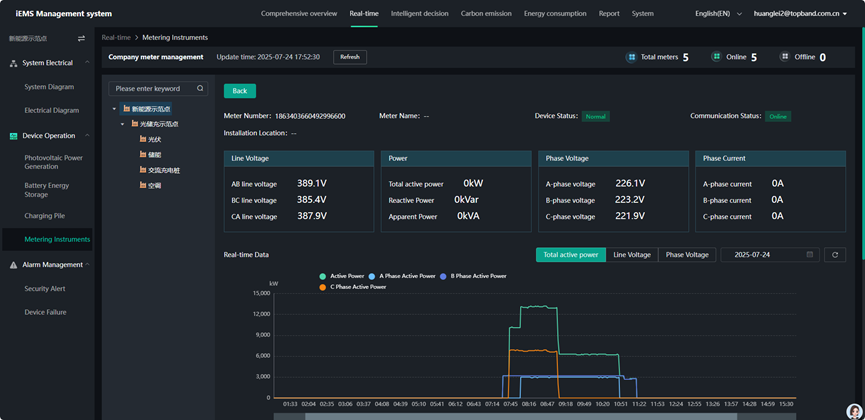
Task: Click the Device Operation green icon
Action: tap(14, 136)
